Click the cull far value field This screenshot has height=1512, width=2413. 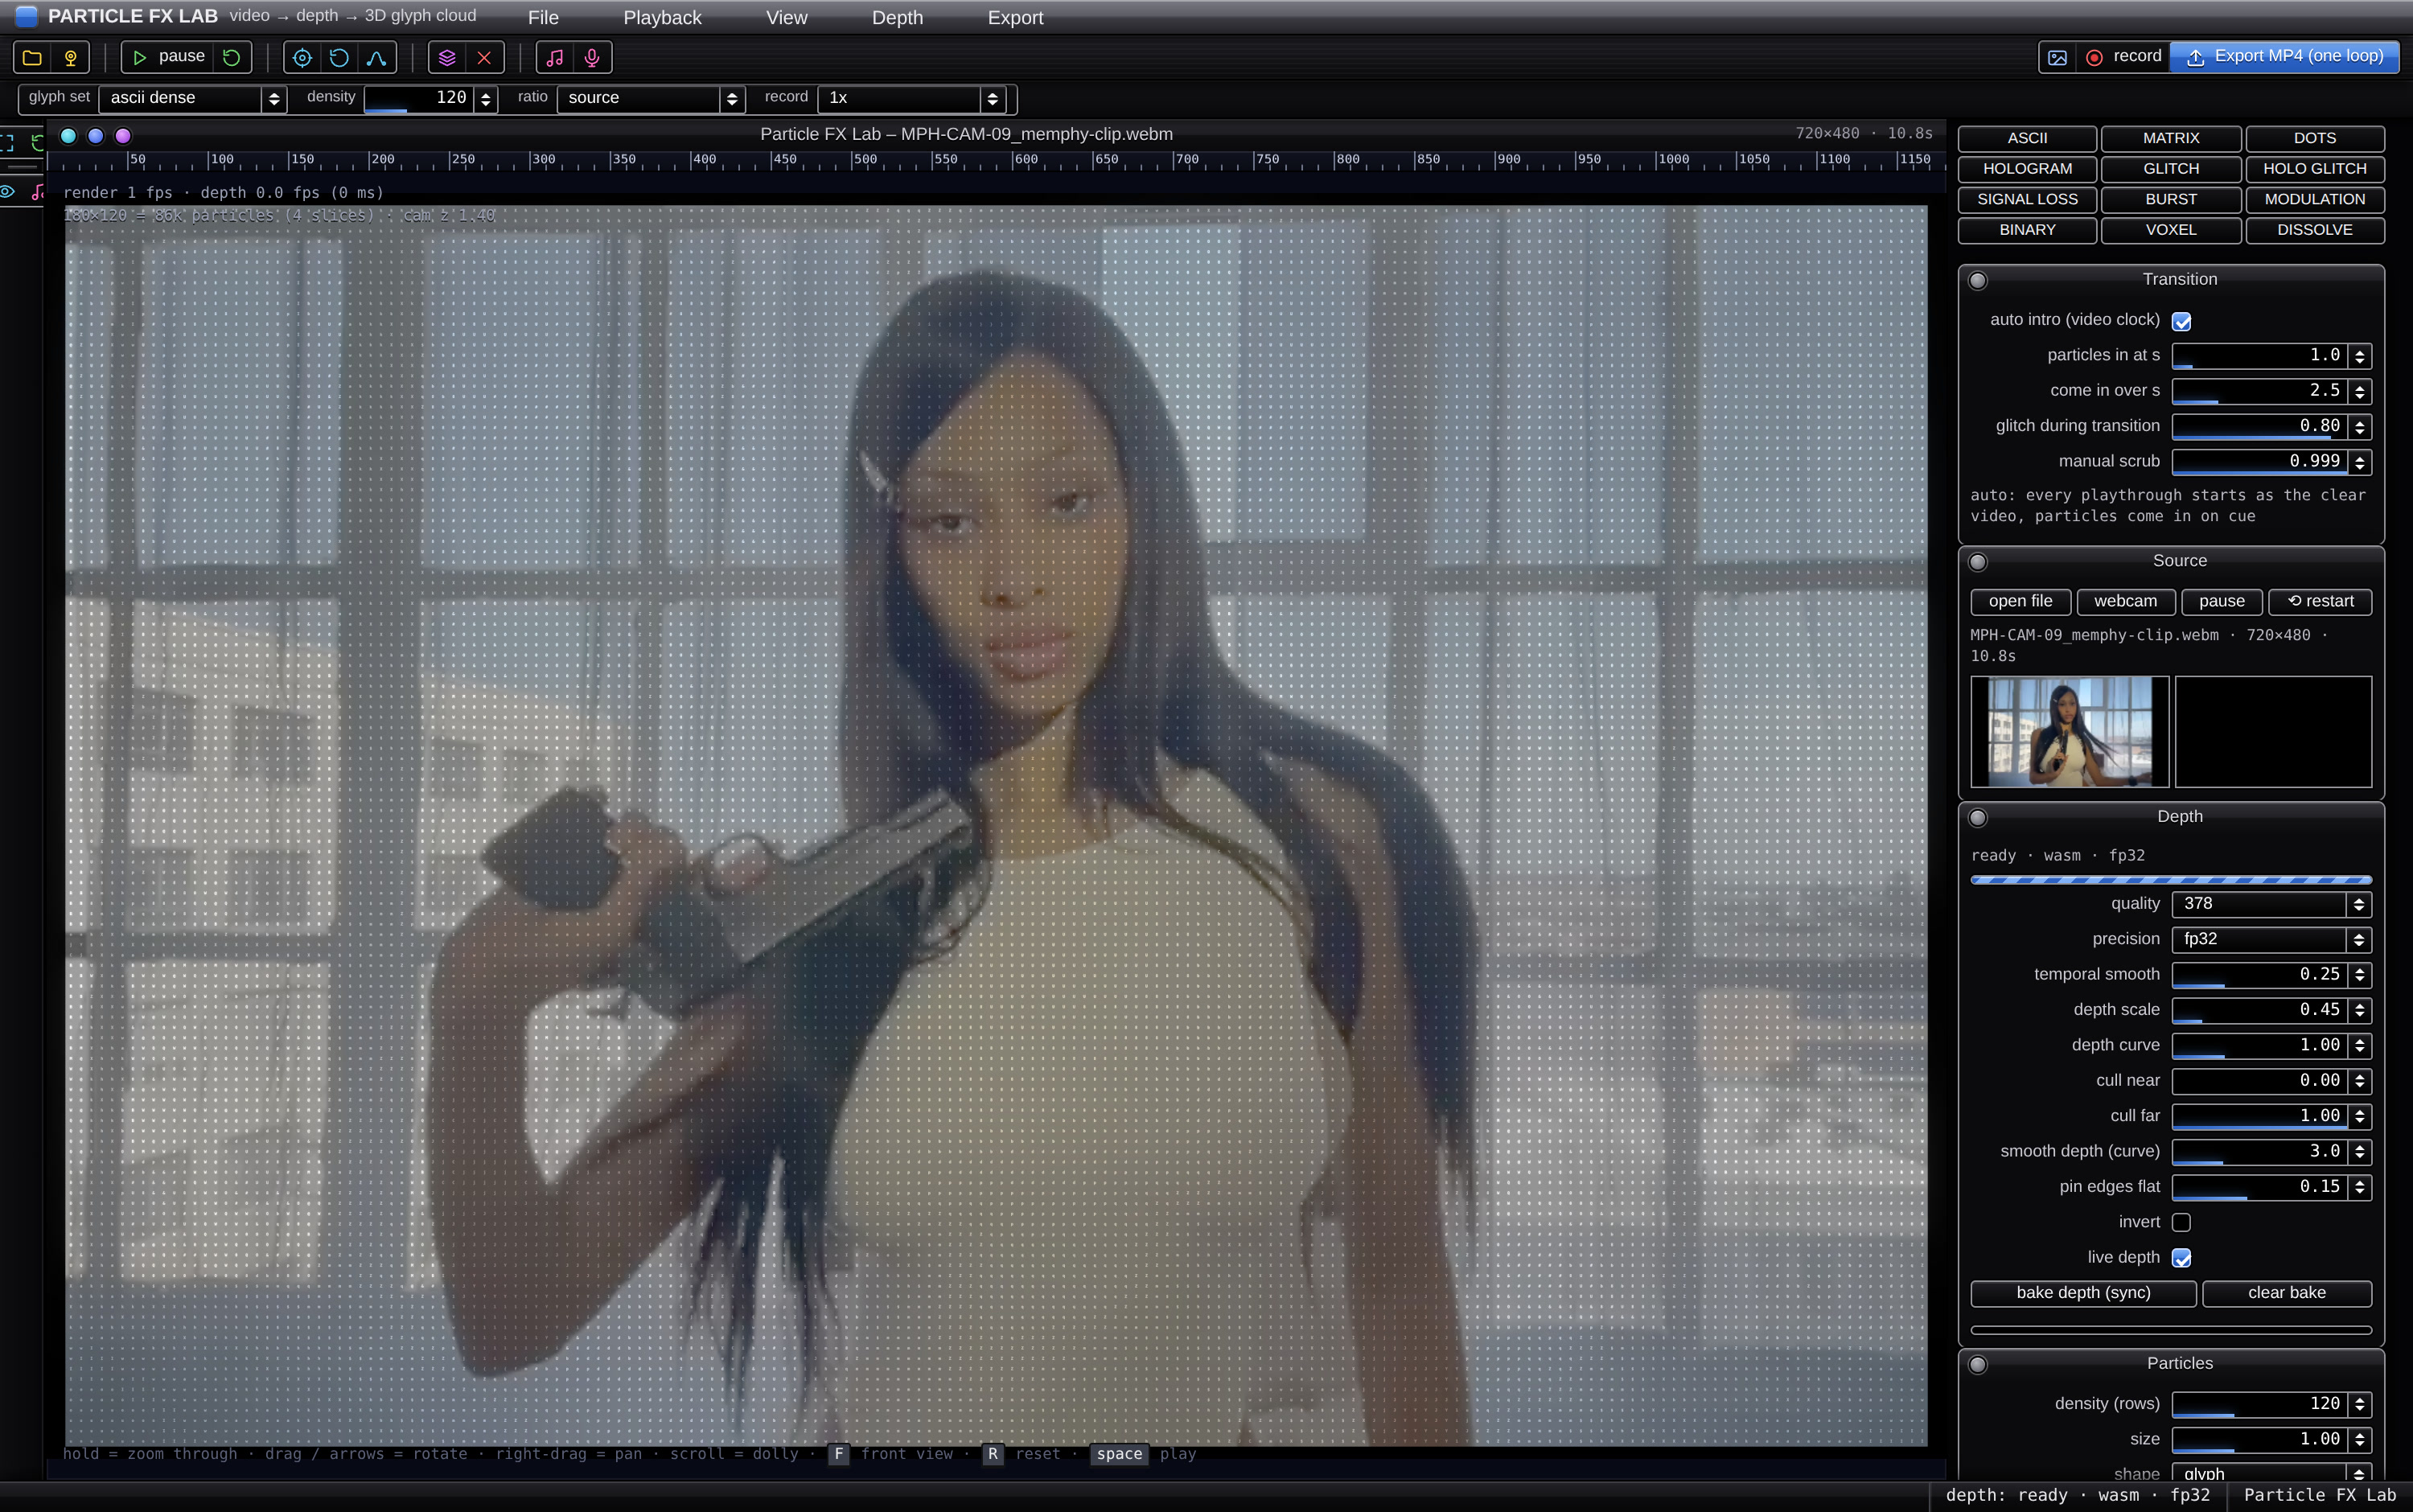[2260, 1116]
